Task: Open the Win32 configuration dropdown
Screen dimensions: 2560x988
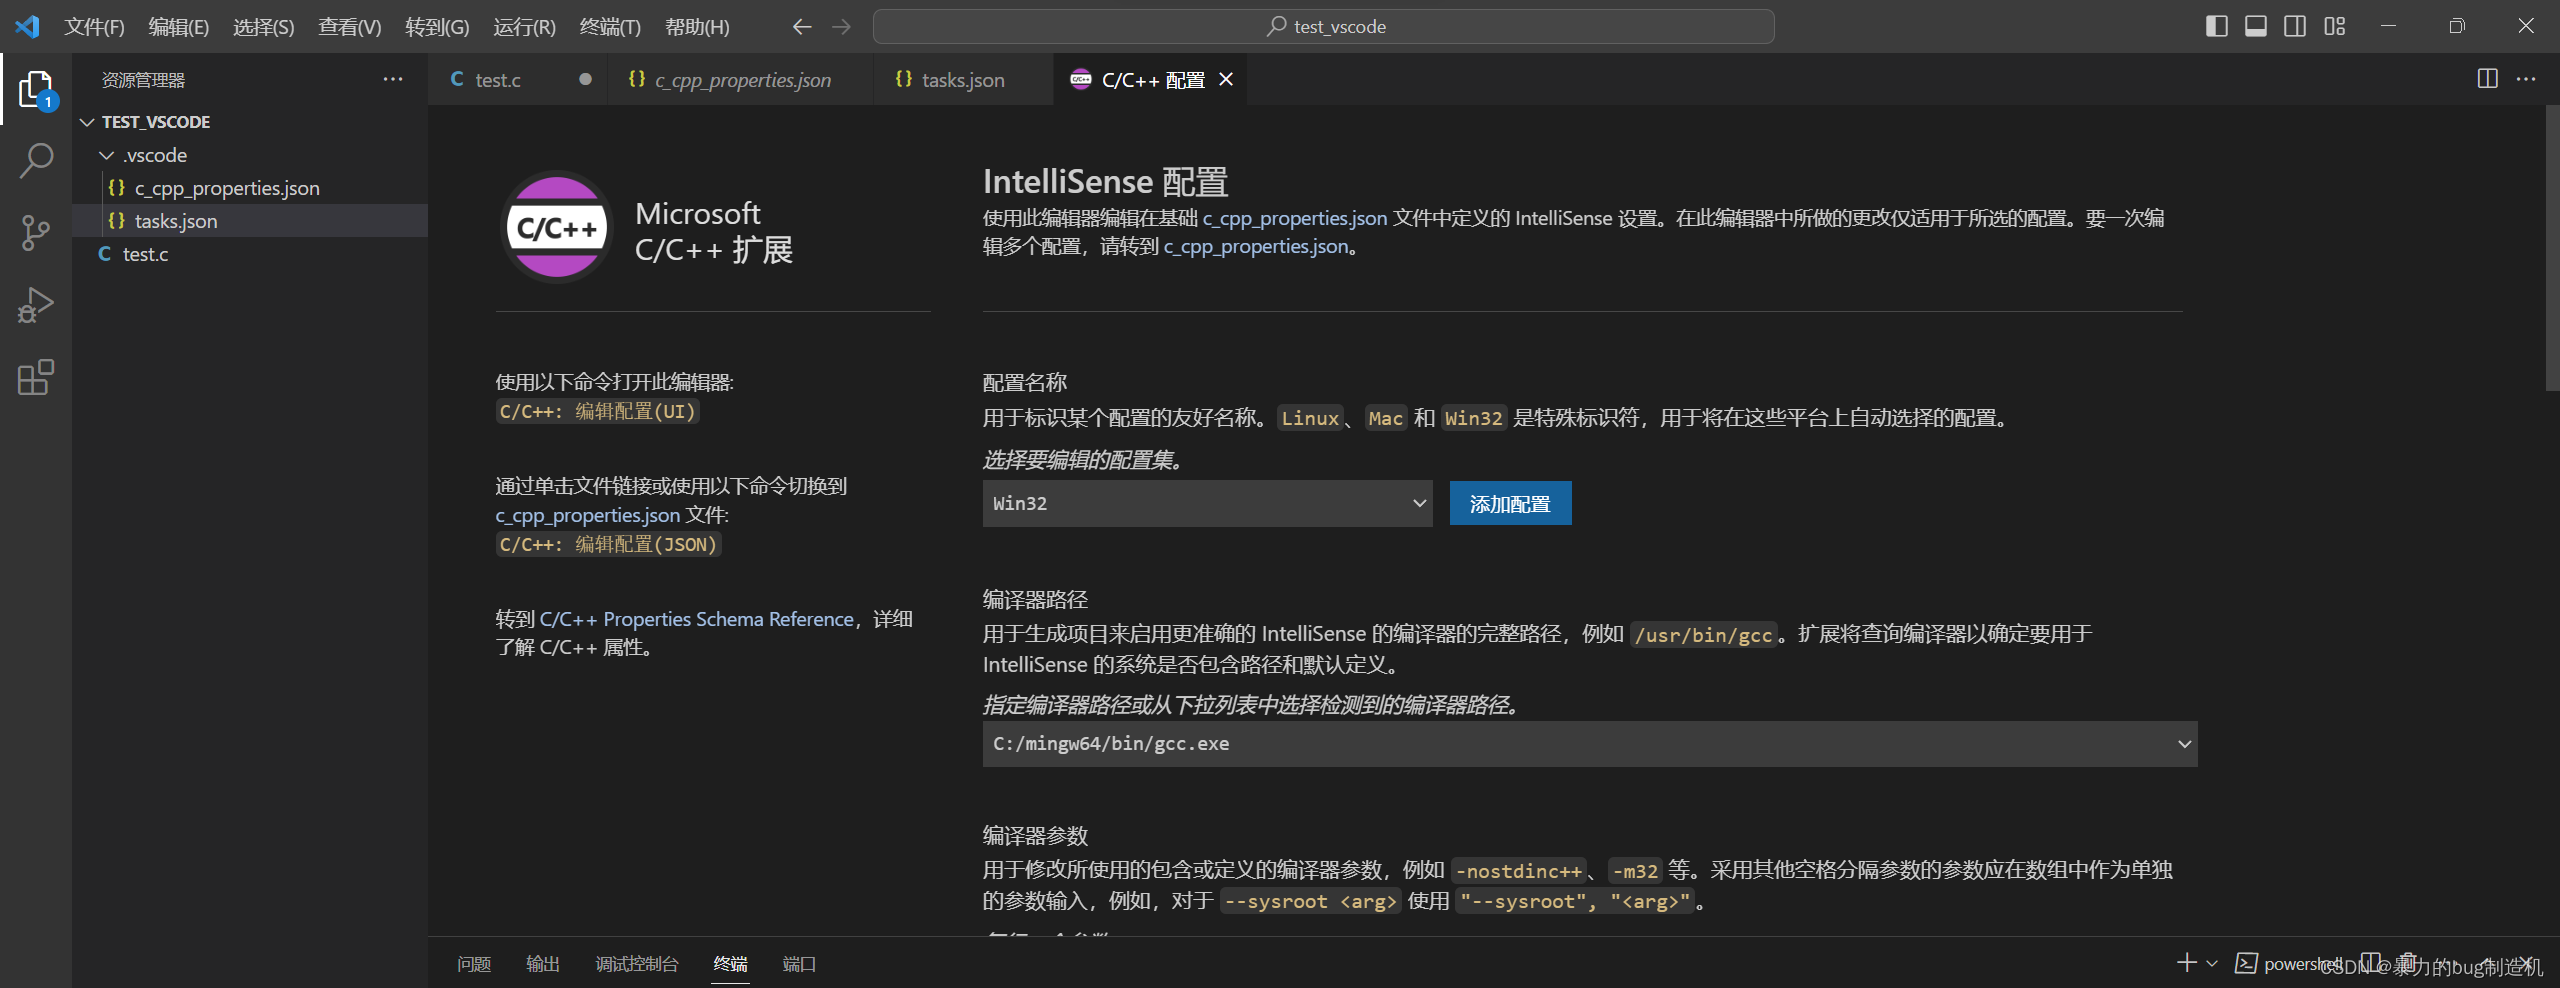Action: (1207, 503)
